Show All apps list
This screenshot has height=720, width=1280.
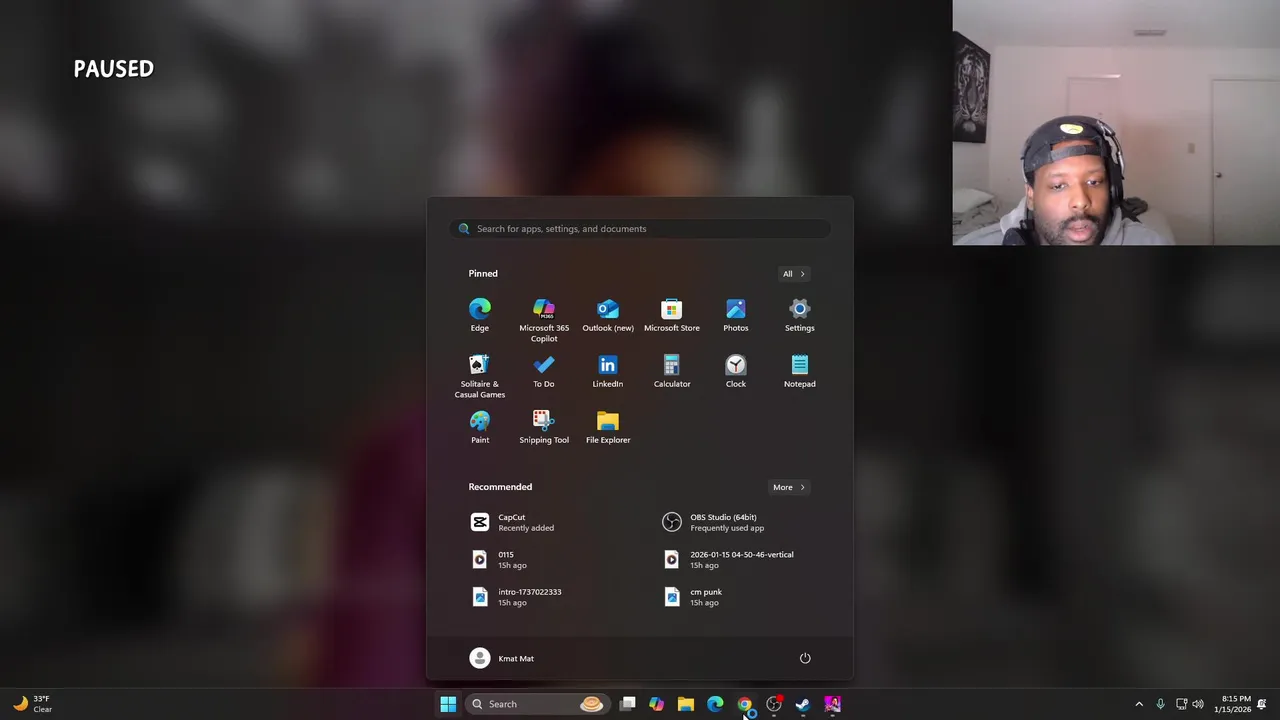tap(794, 274)
